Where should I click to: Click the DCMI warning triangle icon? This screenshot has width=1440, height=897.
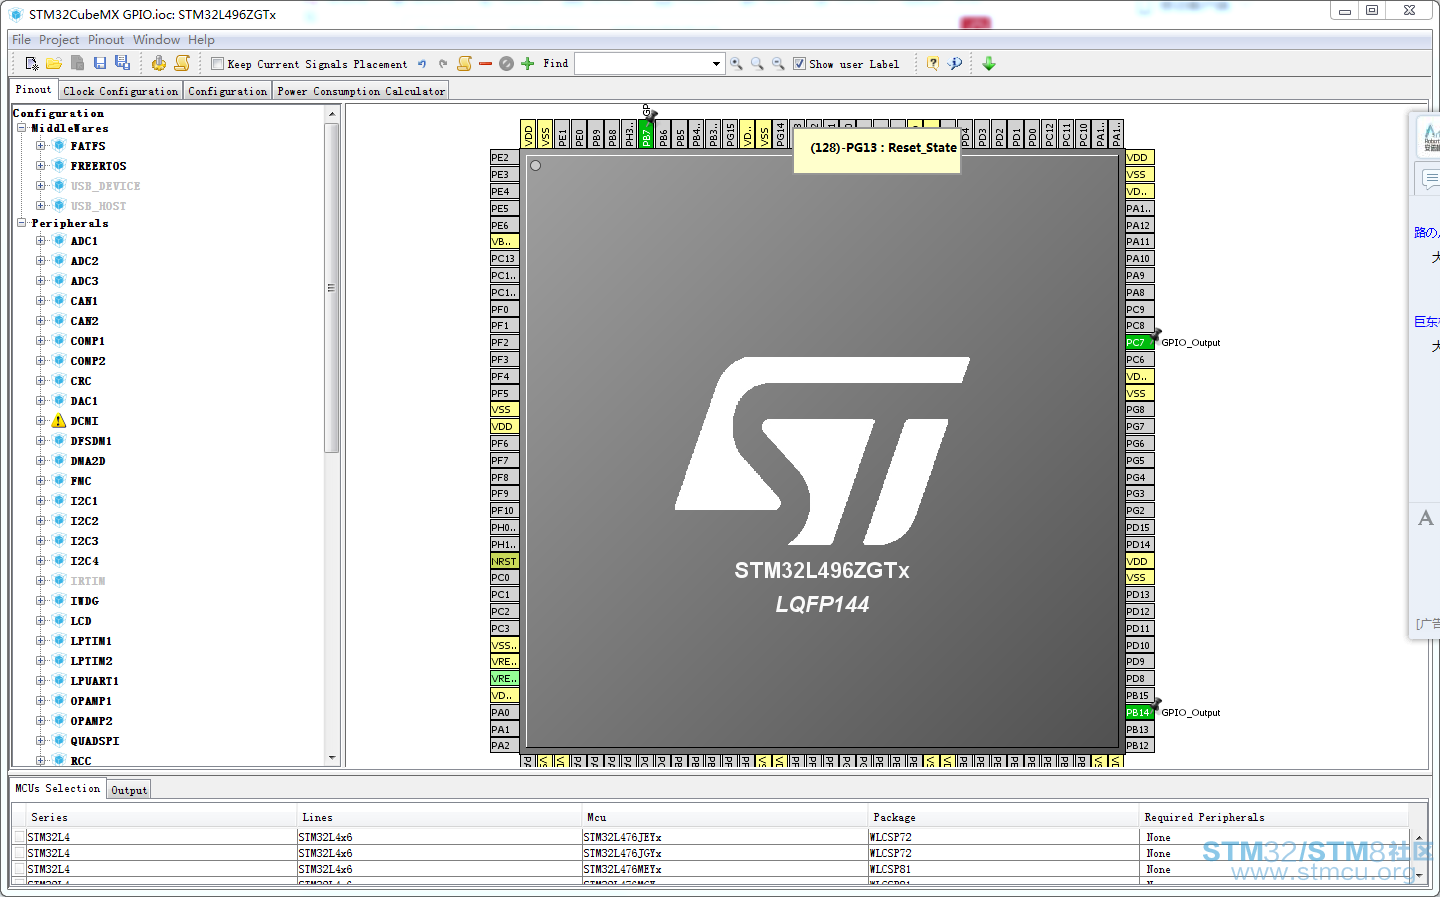(x=59, y=421)
